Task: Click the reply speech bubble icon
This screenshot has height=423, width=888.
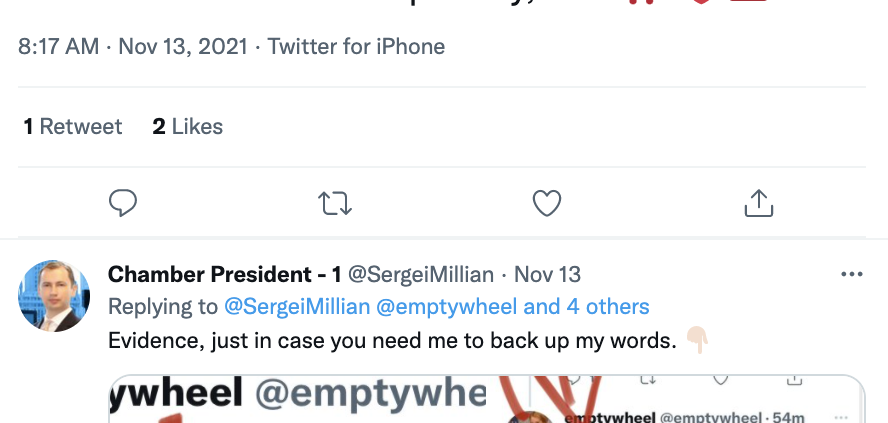Action: pos(122,203)
